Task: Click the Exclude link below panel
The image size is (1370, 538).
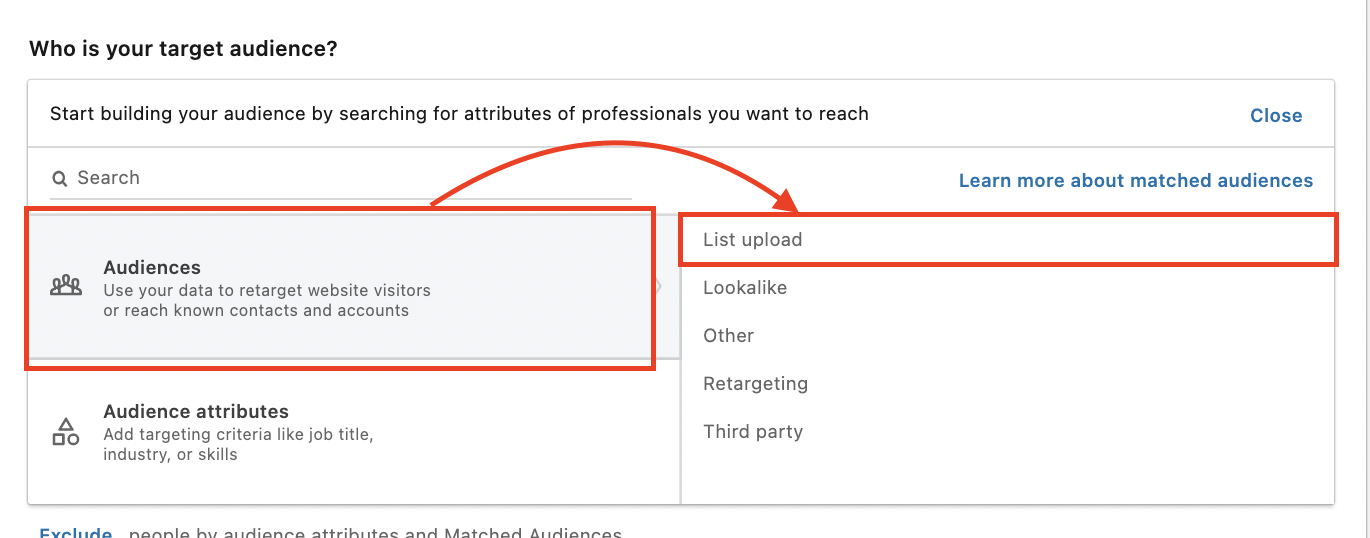Action: pyautogui.click(x=76, y=533)
